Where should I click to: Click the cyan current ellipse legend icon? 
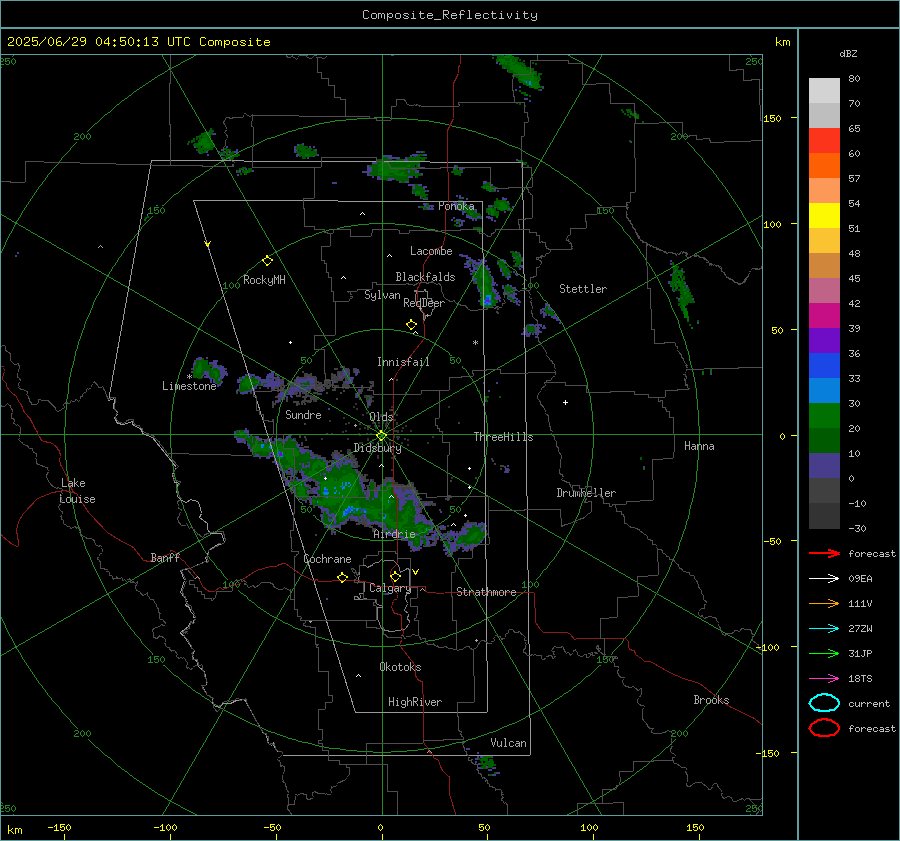click(x=824, y=703)
